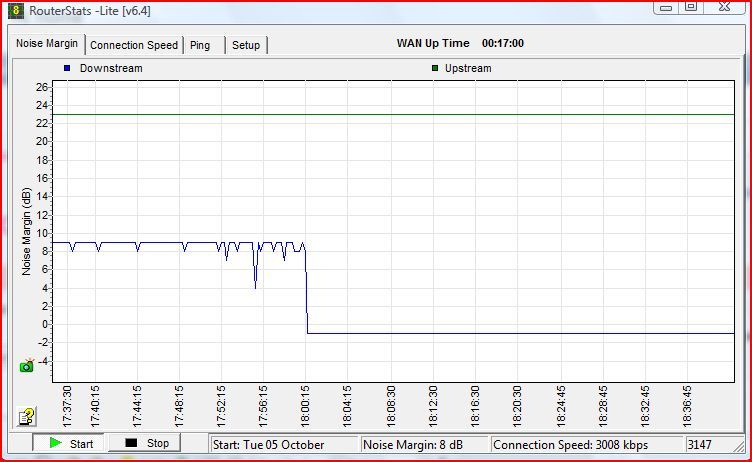Open the Connection Speed tab
This screenshot has width=752, height=462.
tap(134, 45)
